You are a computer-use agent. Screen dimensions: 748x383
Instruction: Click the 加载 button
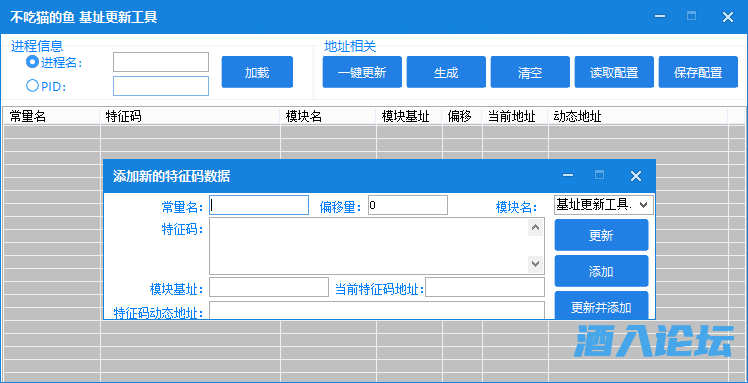coord(257,72)
